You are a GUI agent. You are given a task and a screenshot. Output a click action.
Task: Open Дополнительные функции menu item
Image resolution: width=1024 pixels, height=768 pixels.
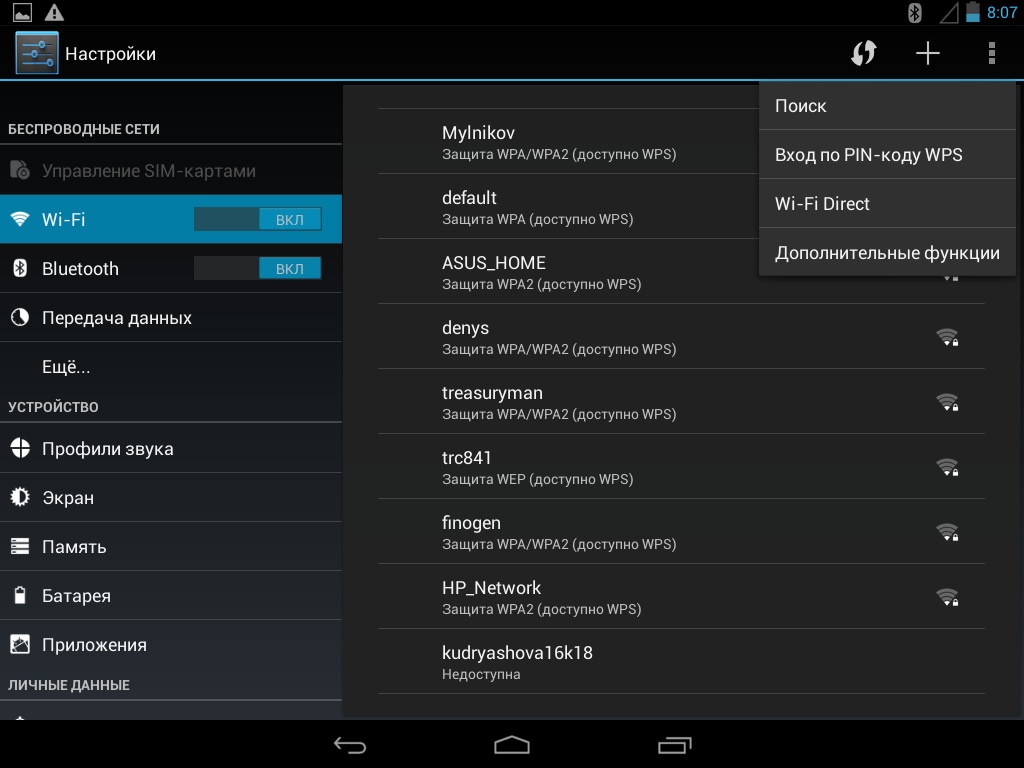click(x=887, y=253)
